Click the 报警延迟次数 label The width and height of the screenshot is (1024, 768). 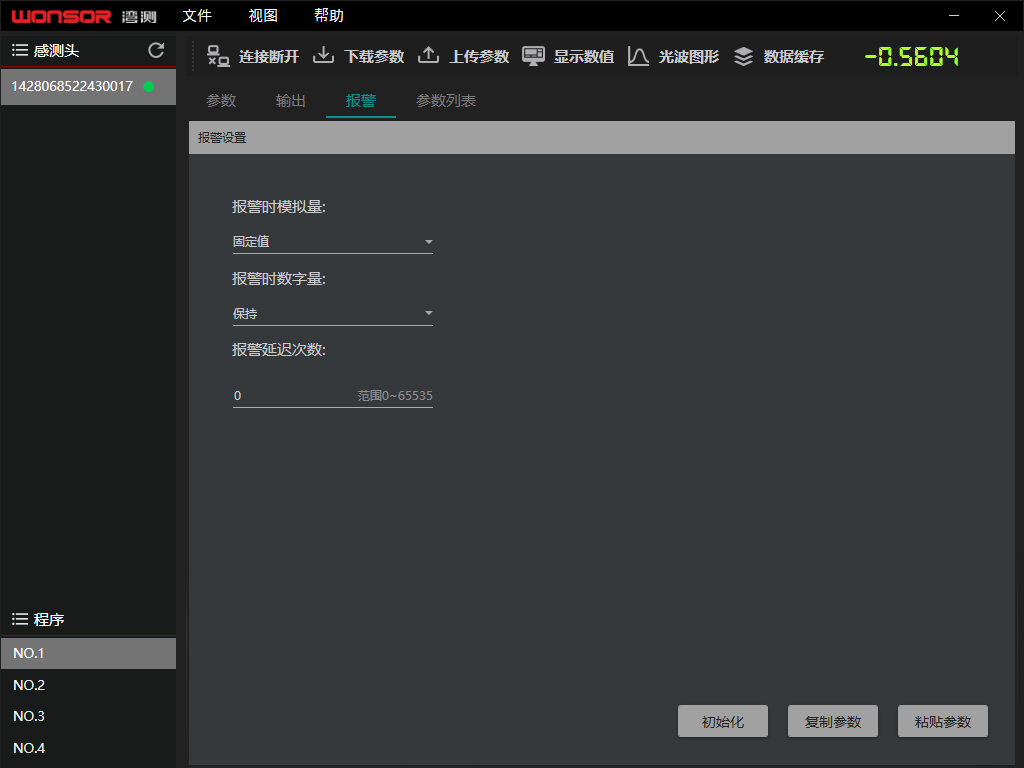click(279, 350)
